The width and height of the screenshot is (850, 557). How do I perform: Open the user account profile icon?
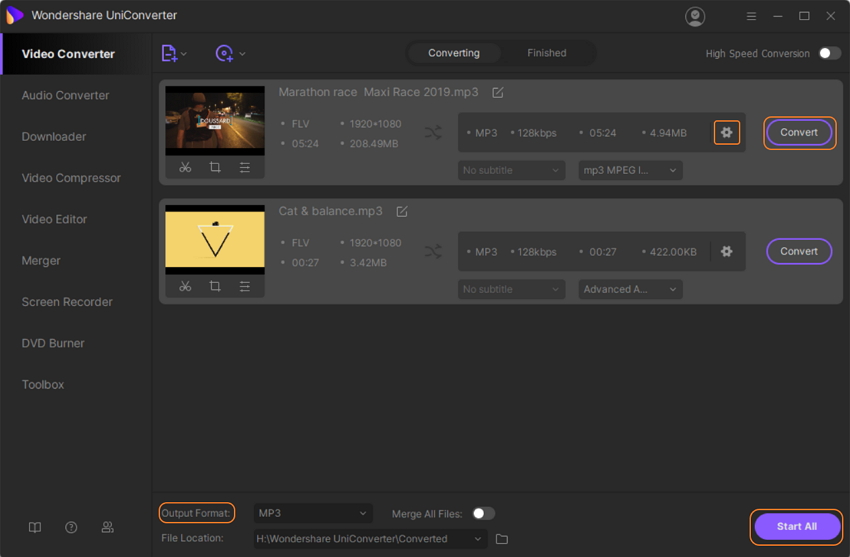click(x=695, y=16)
